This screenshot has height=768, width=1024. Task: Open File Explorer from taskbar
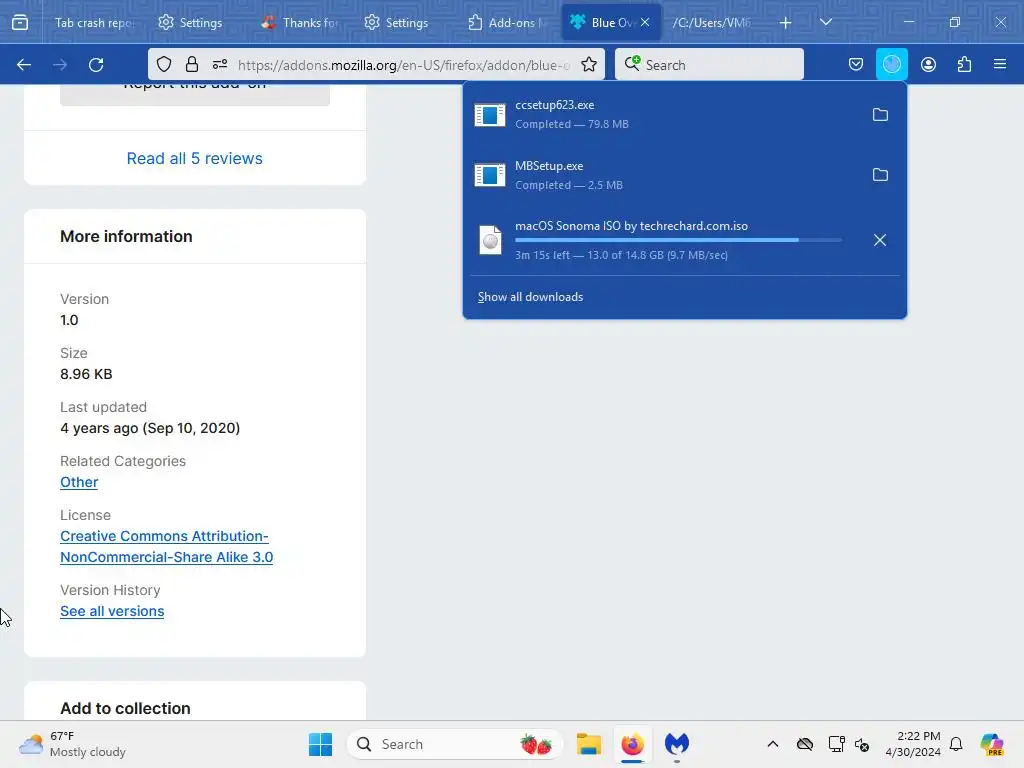click(x=588, y=744)
